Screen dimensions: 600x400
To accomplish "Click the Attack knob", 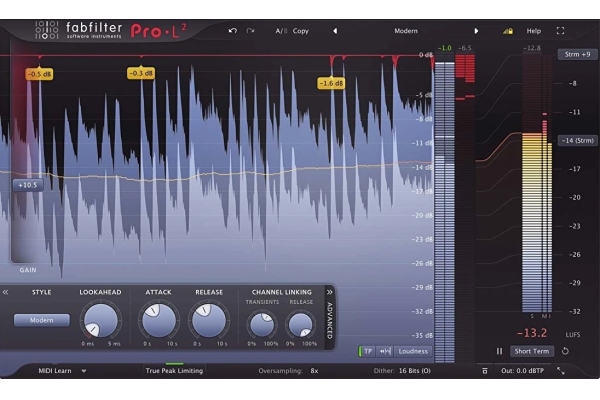I will [x=159, y=320].
